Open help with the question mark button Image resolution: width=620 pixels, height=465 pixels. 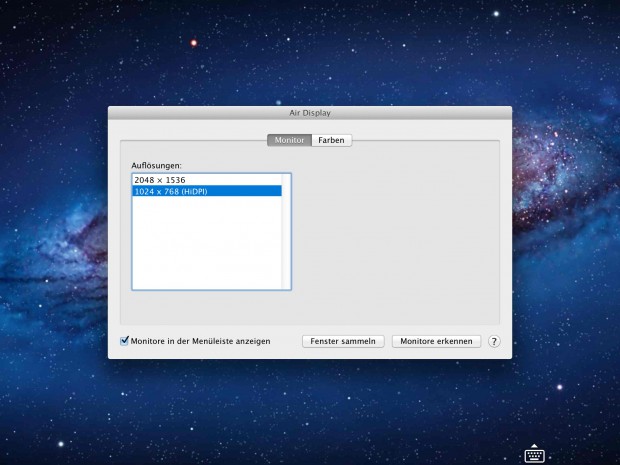pyautogui.click(x=494, y=341)
